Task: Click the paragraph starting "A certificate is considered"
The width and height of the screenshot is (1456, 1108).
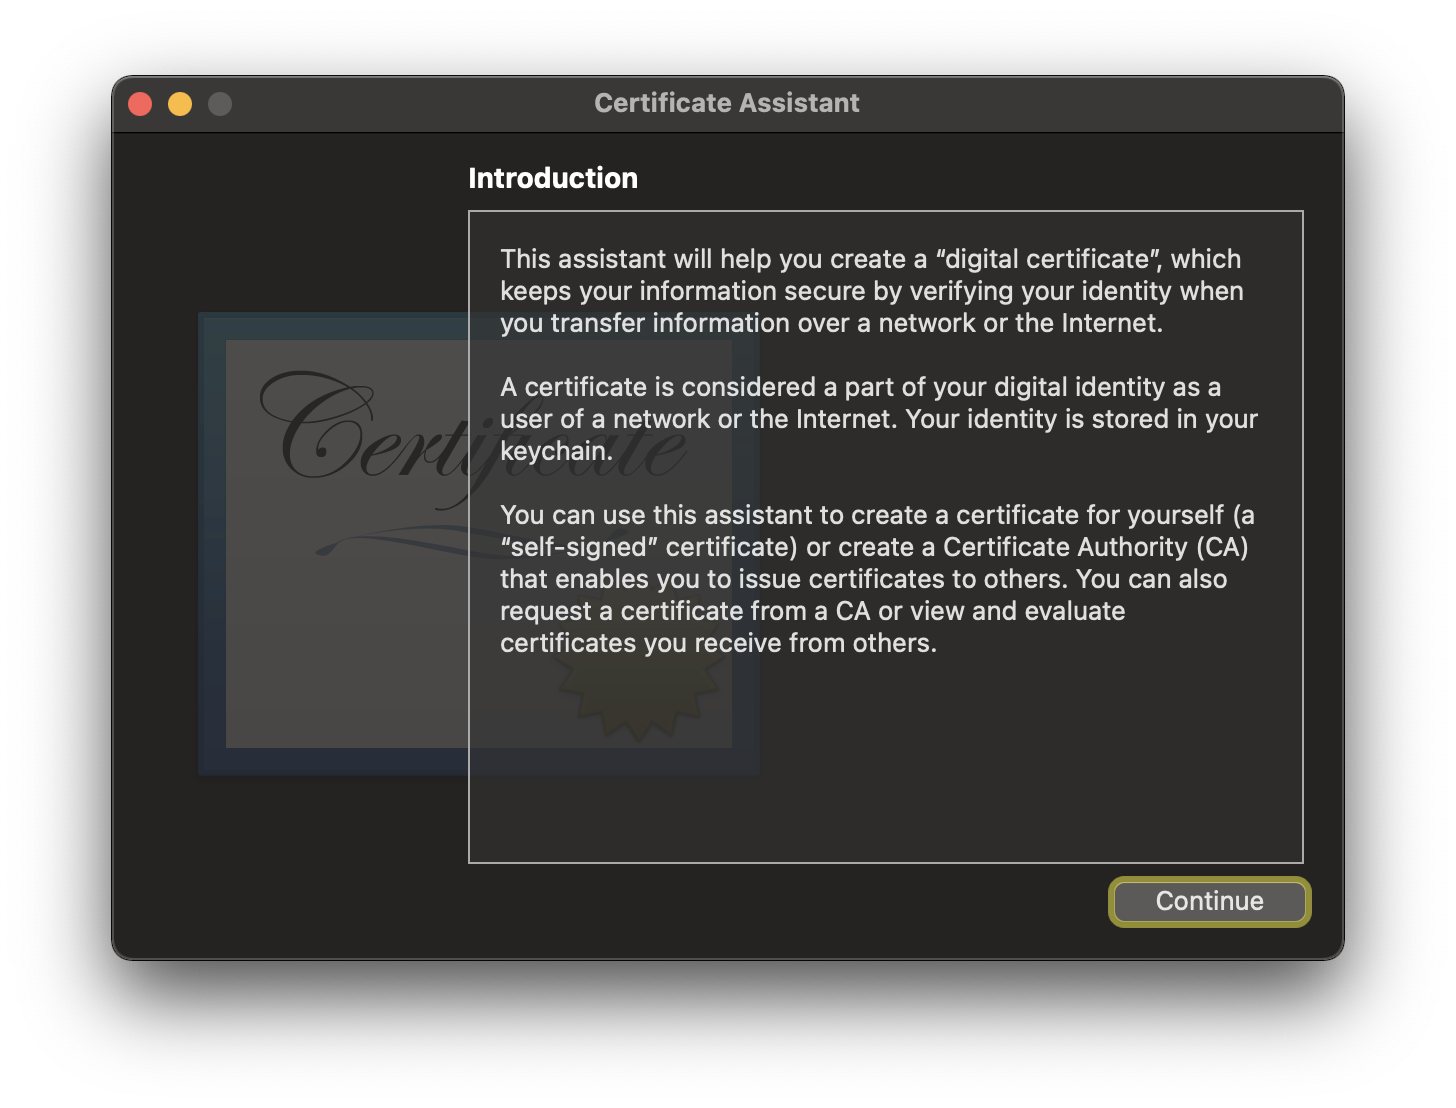Action: tap(878, 419)
